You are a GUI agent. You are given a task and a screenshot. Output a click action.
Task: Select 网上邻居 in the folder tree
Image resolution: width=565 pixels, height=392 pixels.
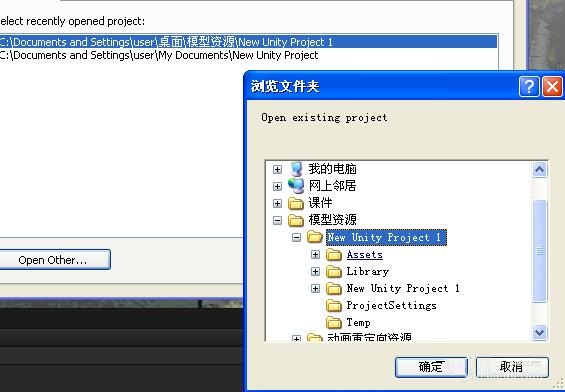332,186
